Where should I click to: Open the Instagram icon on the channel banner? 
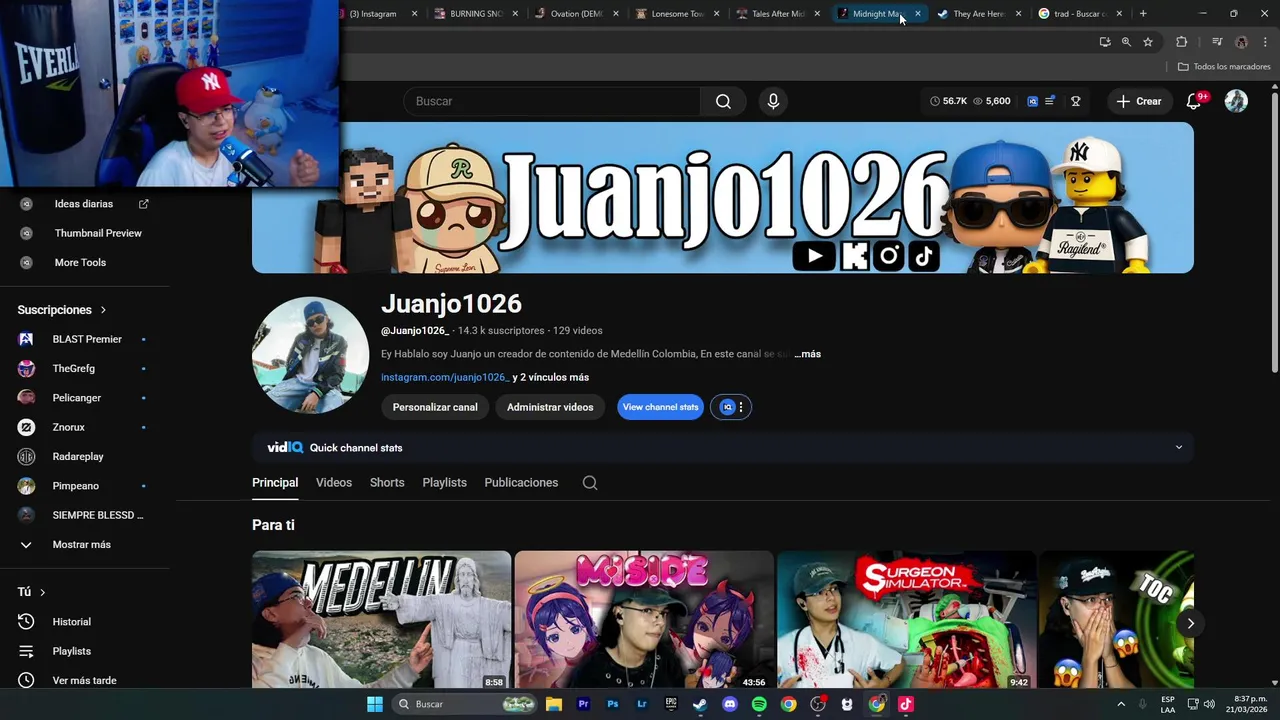[x=889, y=256]
